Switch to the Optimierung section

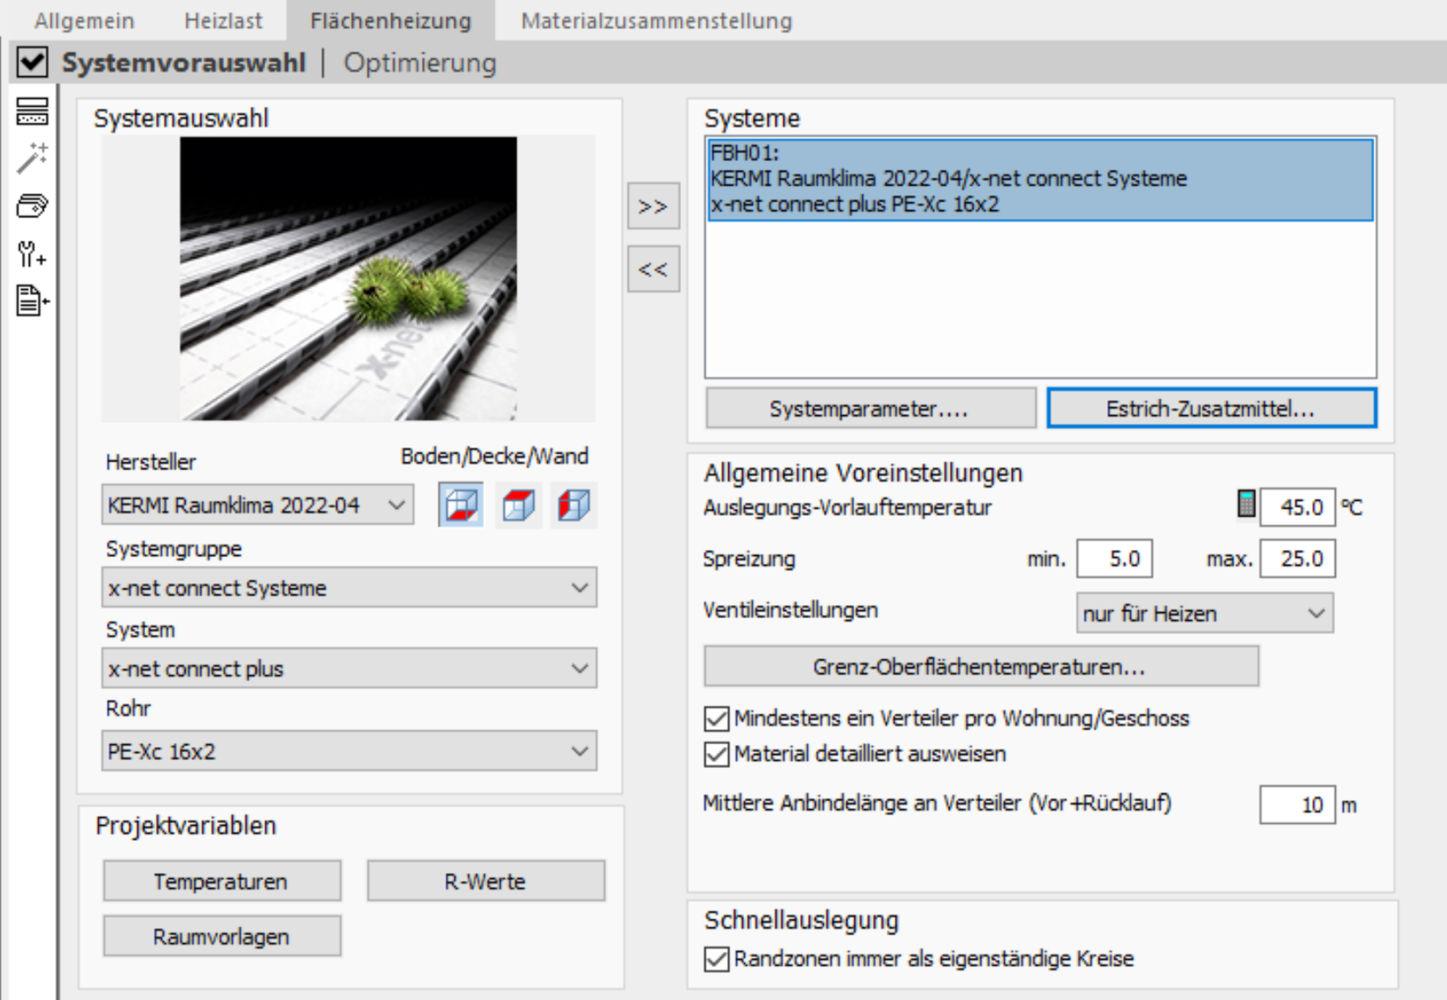[420, 63]
